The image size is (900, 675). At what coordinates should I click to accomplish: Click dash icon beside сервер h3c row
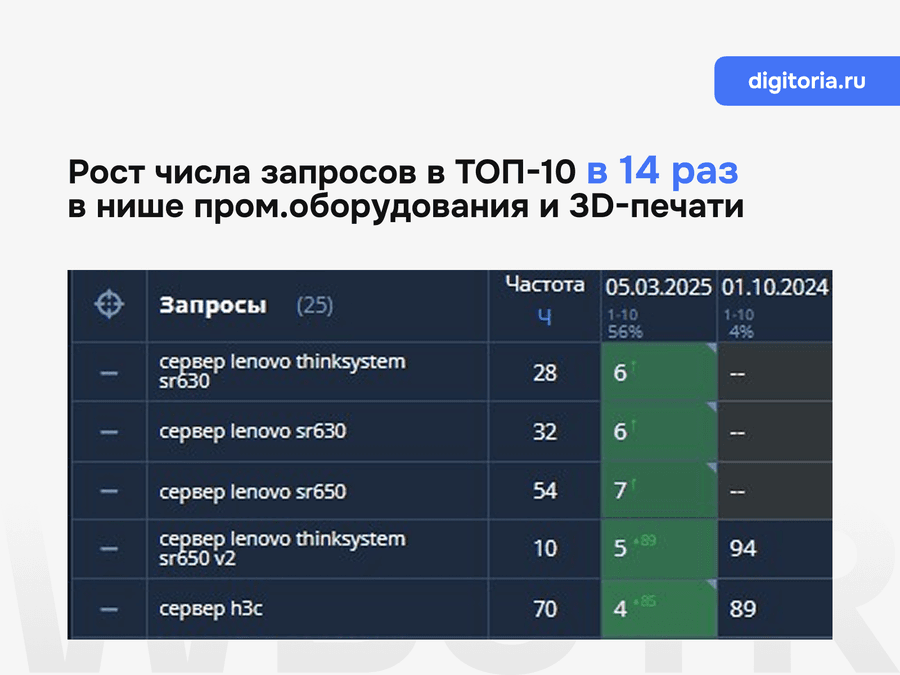110,608
